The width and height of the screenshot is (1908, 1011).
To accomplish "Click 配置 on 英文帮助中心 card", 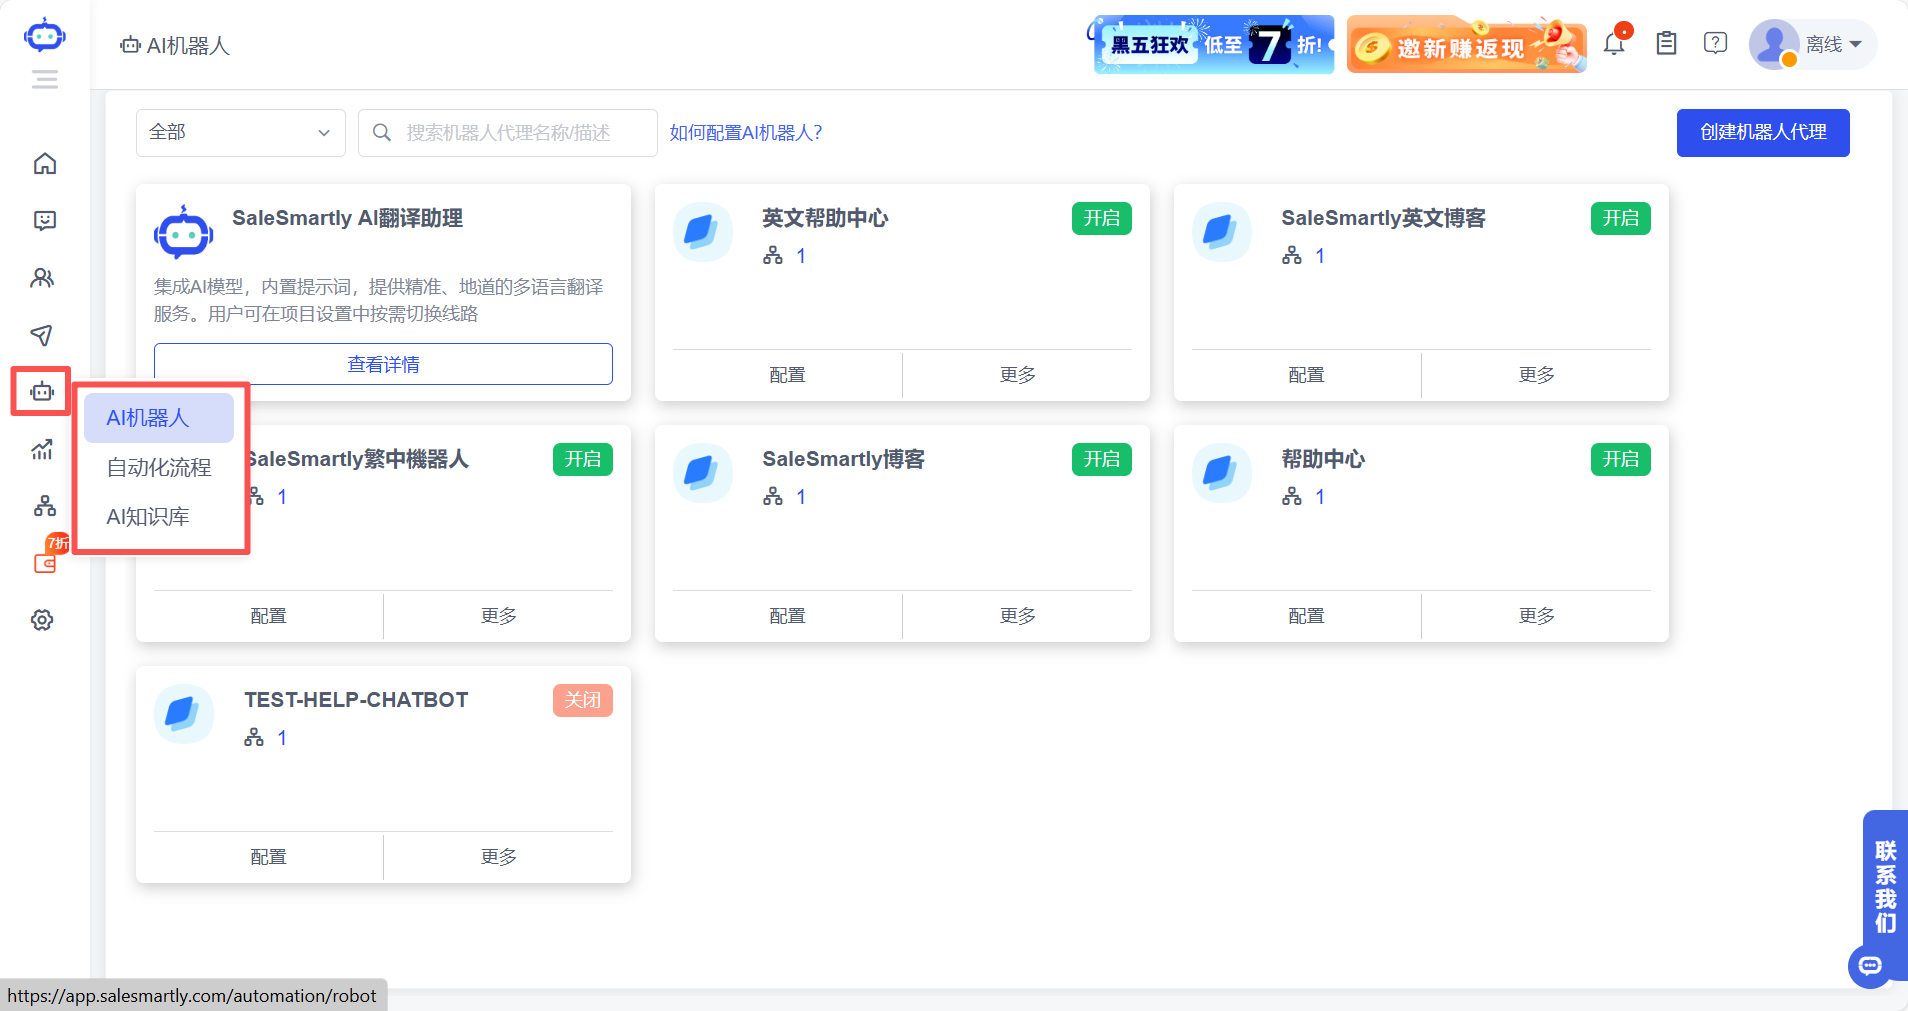I will pyautogui.click(x=787, y=375).
